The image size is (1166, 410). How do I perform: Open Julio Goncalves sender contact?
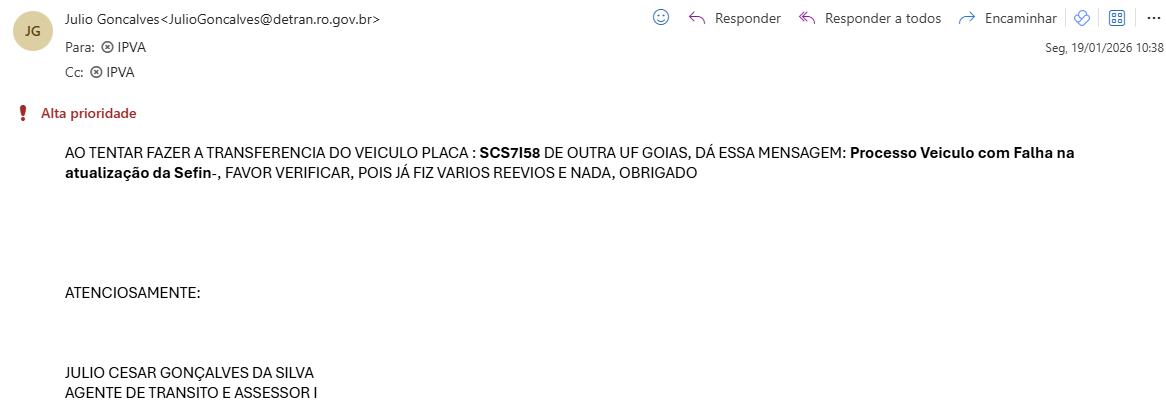(220, 19)
